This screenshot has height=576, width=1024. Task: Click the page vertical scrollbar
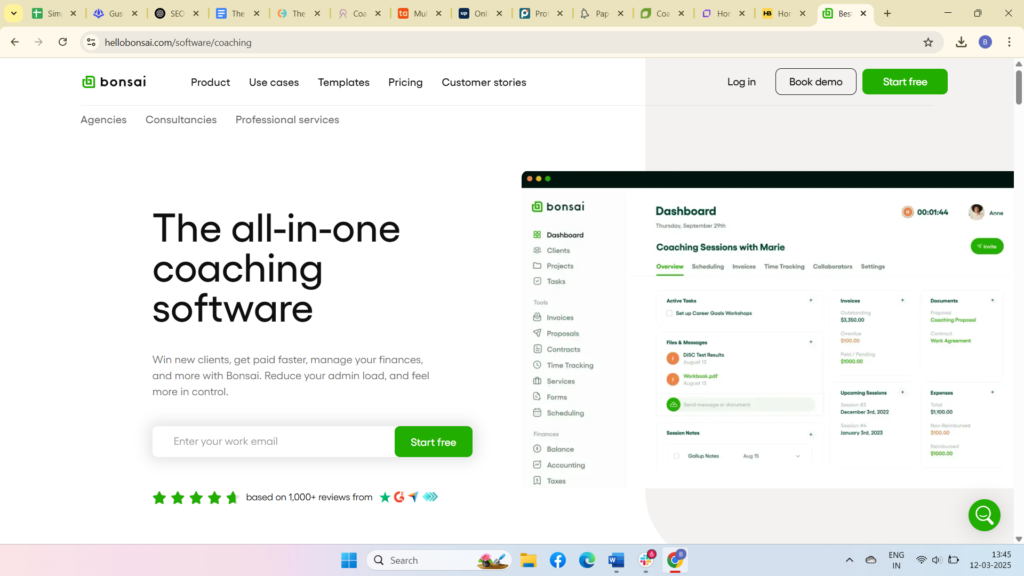1018,300
